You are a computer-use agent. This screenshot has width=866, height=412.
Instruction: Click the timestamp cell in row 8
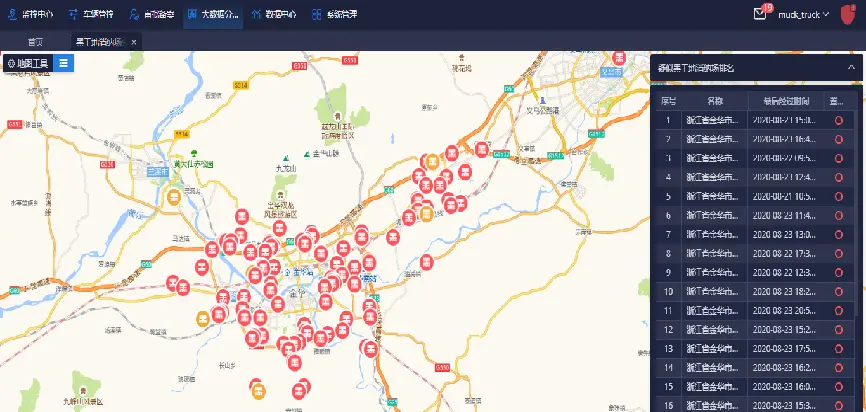click(786, 253)
